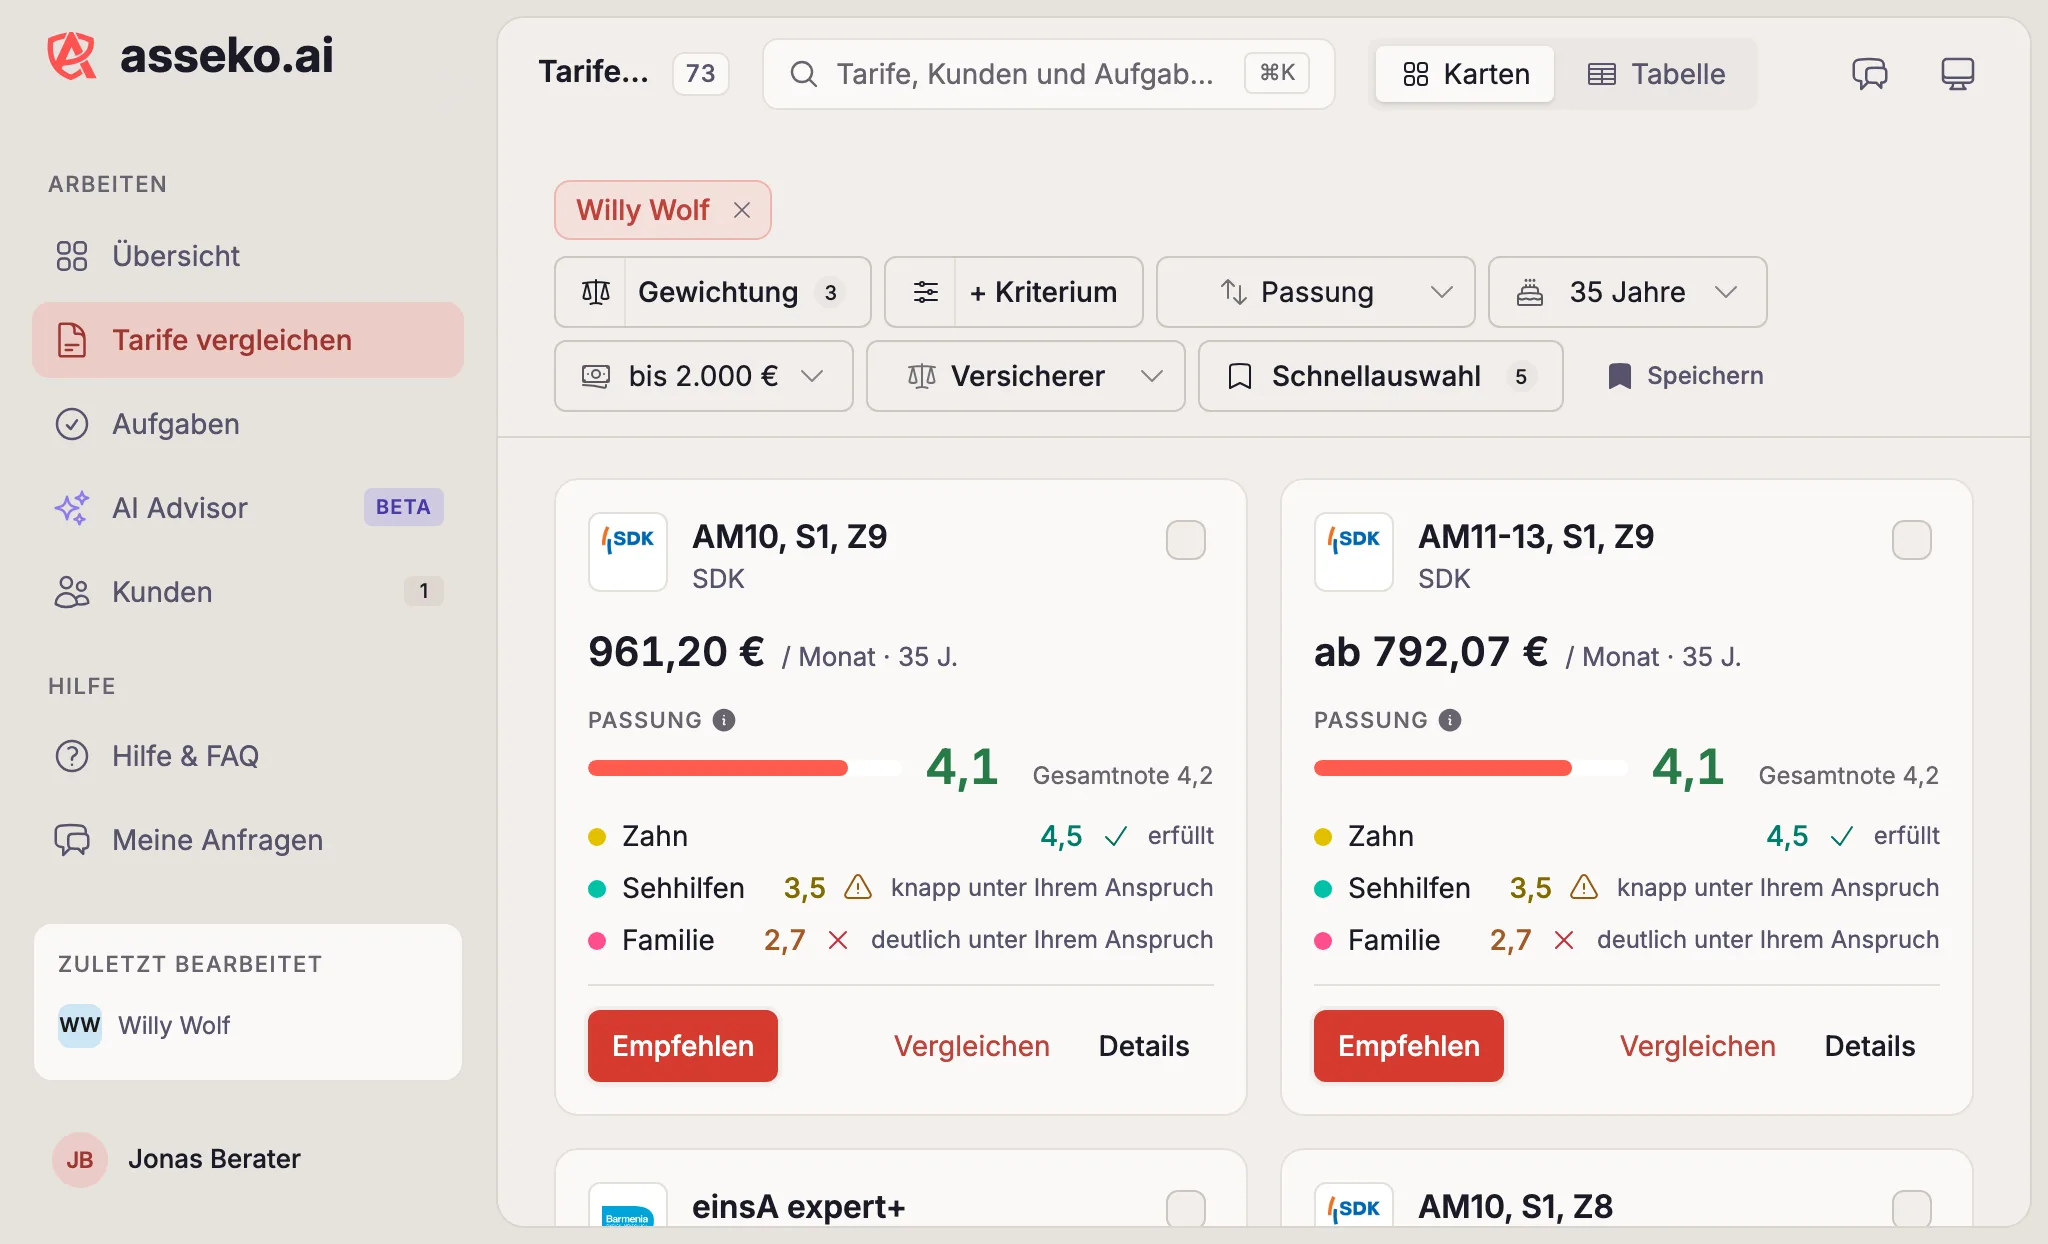Click the SDK logo of AM10, S1, Z9
Image resolution: width=2048 pixels, height=1244 pixels.
(628, 552)
